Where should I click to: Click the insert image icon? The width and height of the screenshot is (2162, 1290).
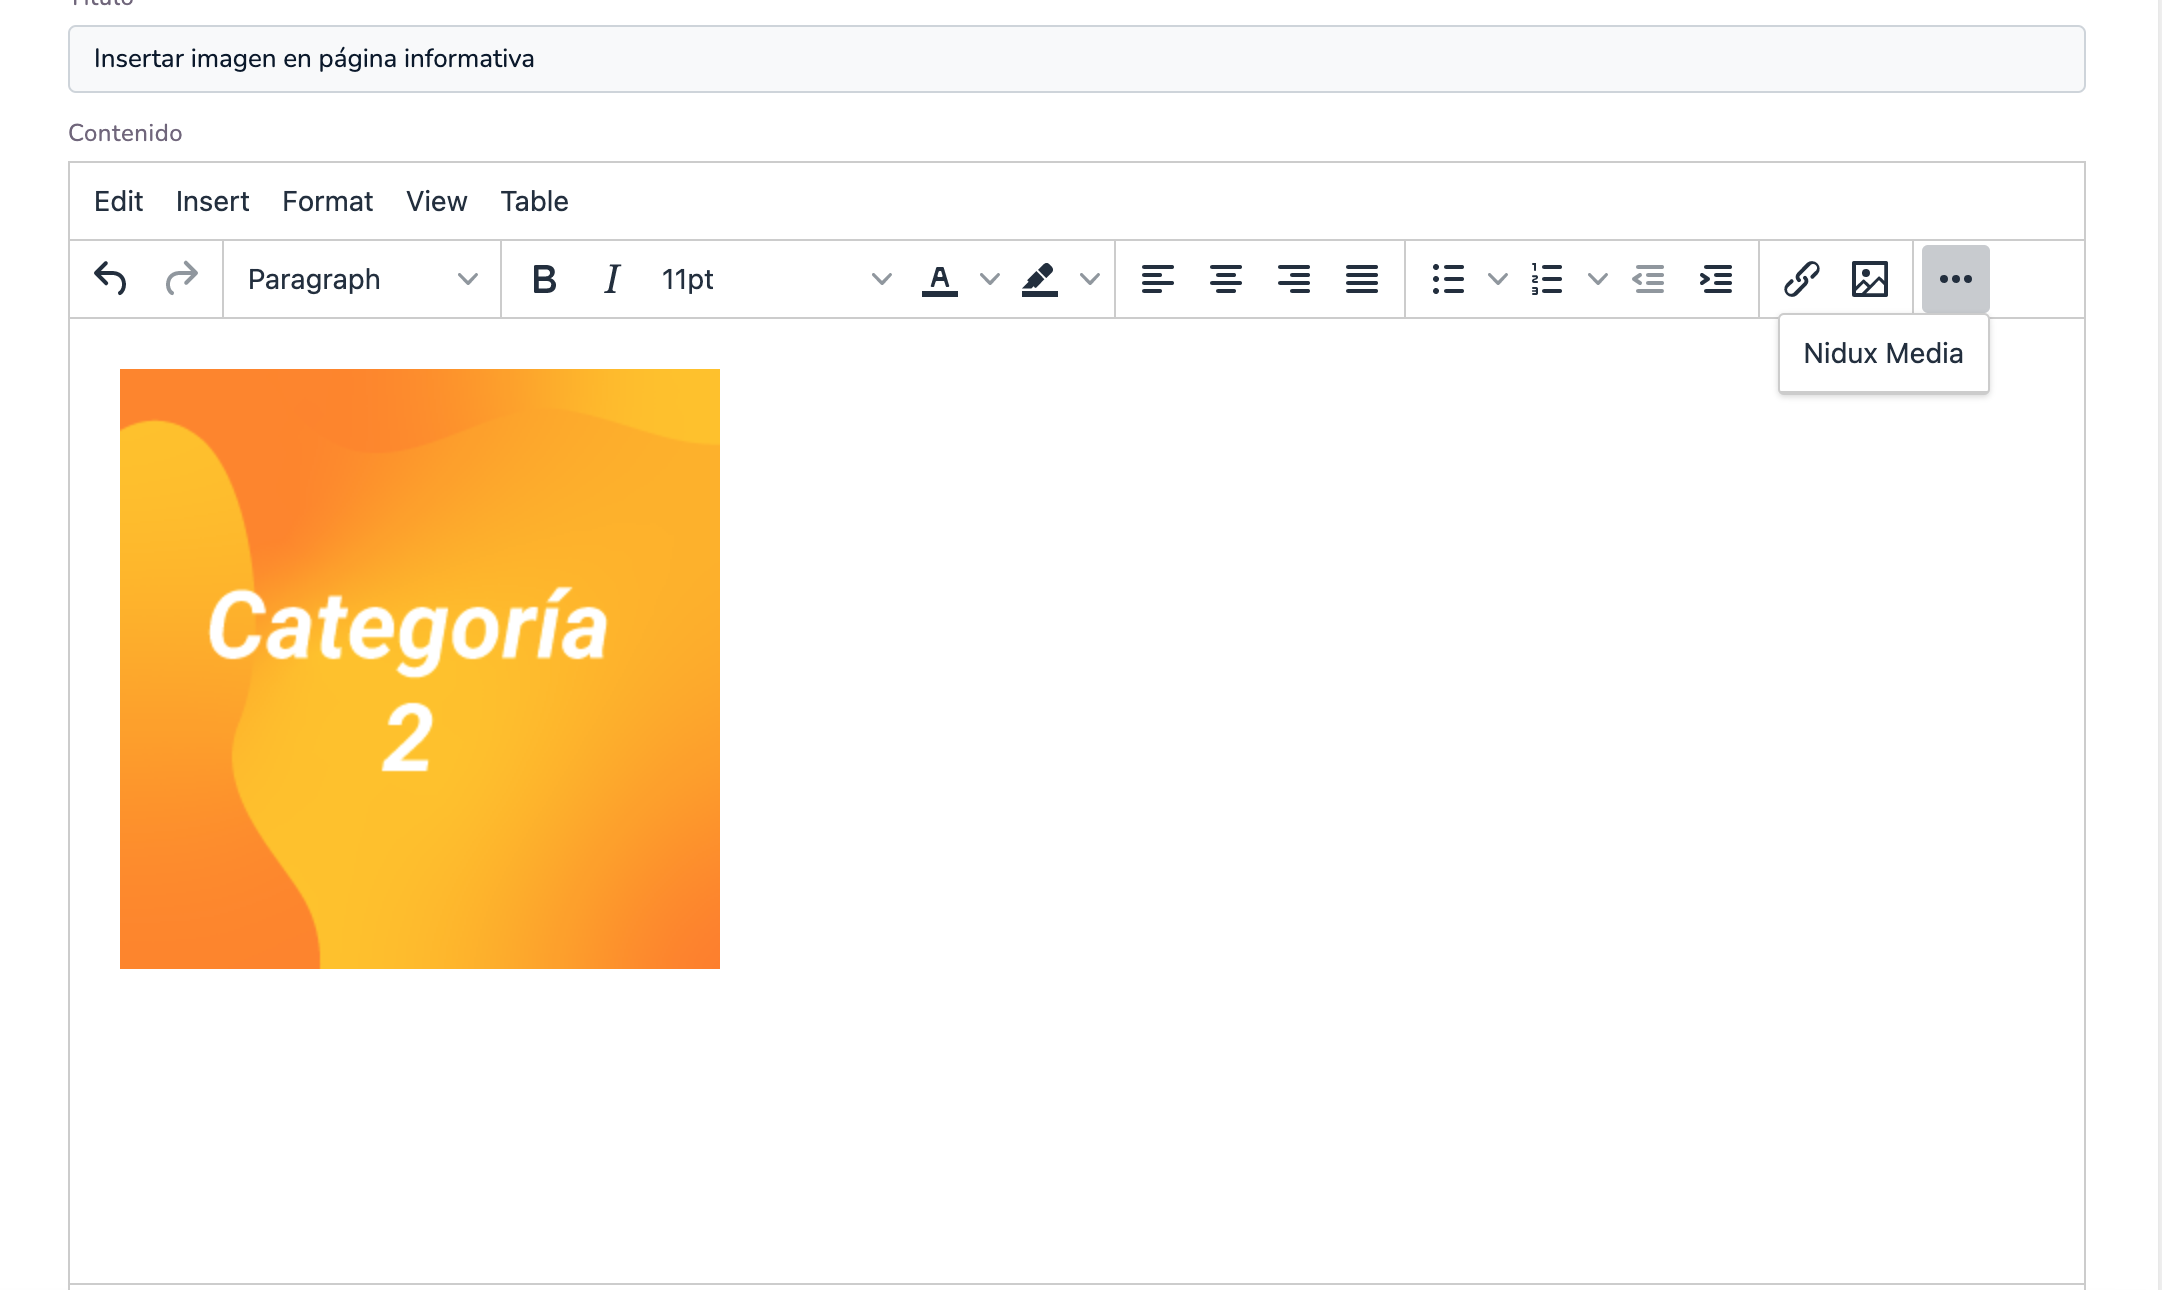click(x=1869, y=279)
